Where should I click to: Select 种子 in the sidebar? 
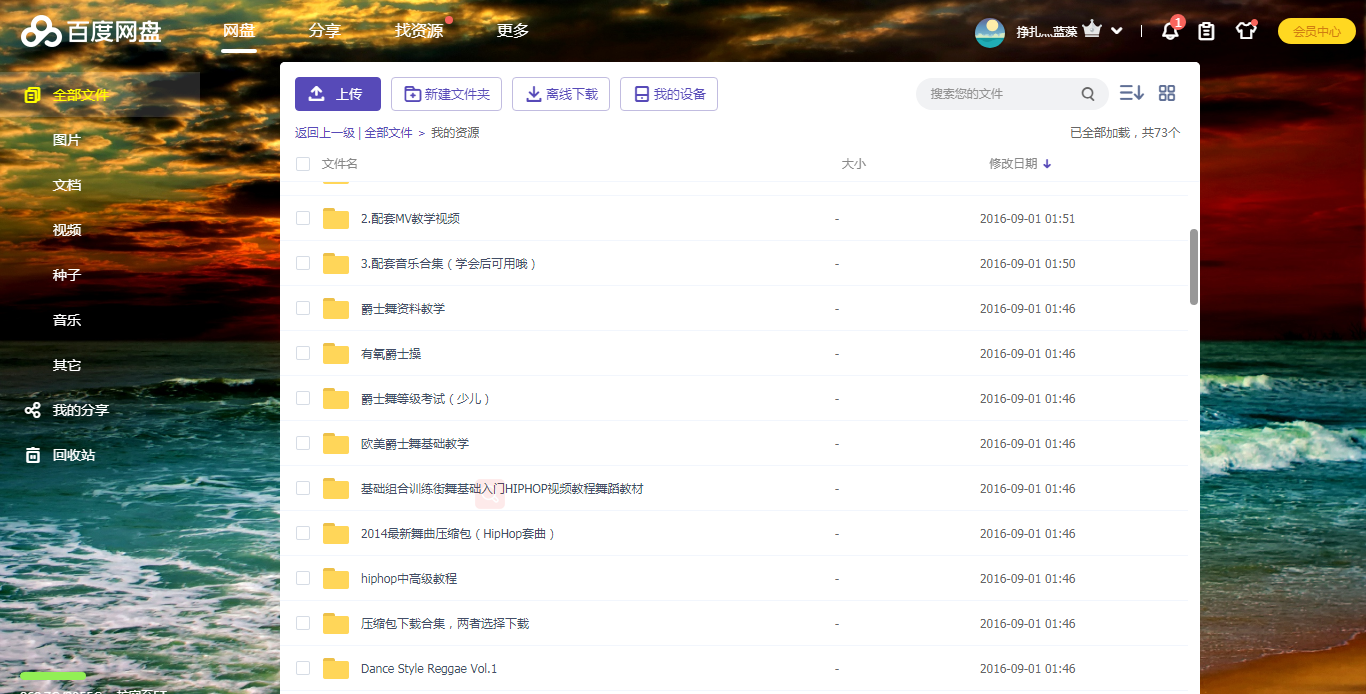(x=67, y=275)
